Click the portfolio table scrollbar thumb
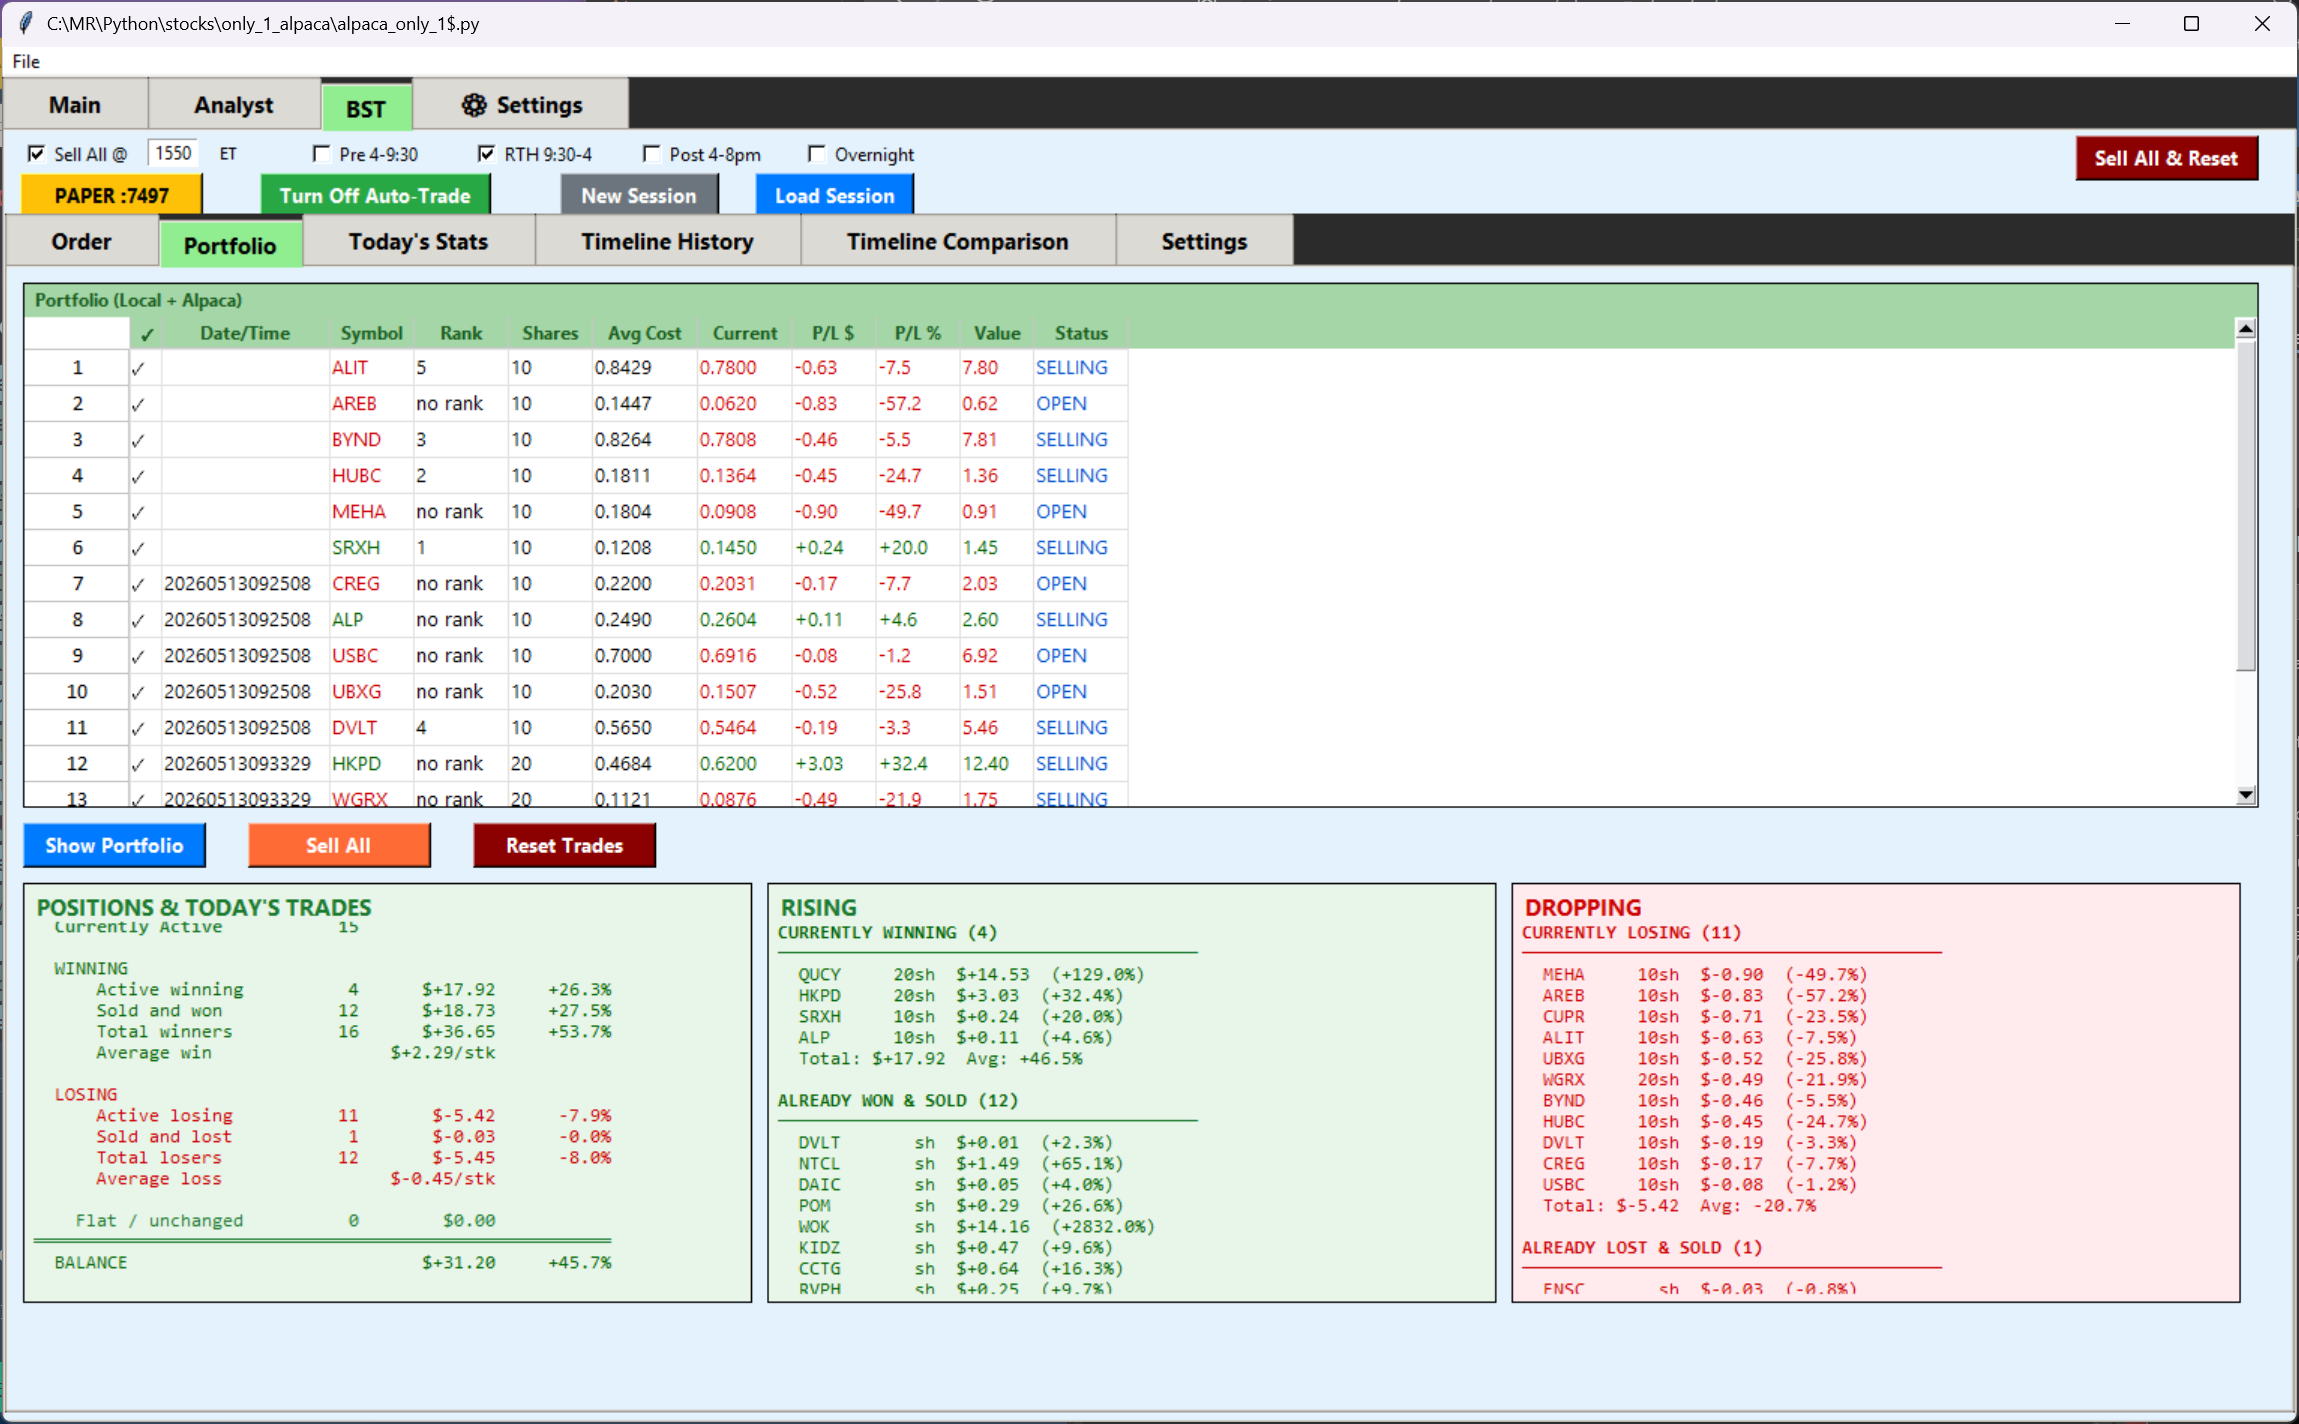The width and height of the screenshot is (2299, 1424). (2245, 505)
